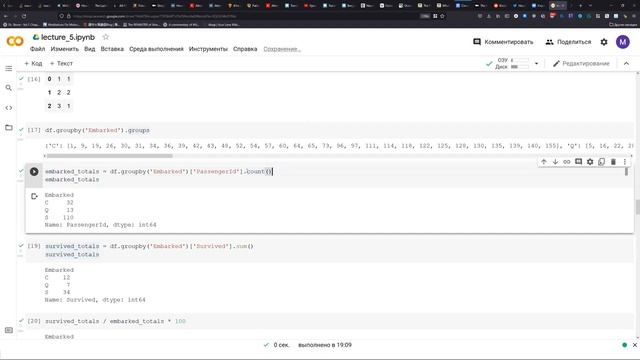Open the Инструменты menu

208,49
